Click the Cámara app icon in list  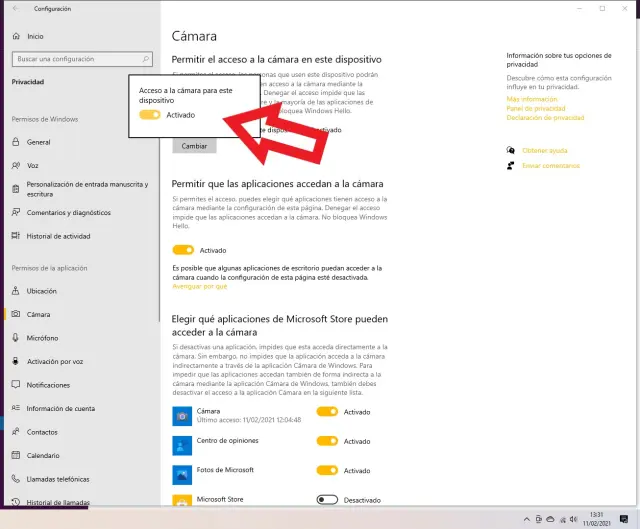[182, 415]
